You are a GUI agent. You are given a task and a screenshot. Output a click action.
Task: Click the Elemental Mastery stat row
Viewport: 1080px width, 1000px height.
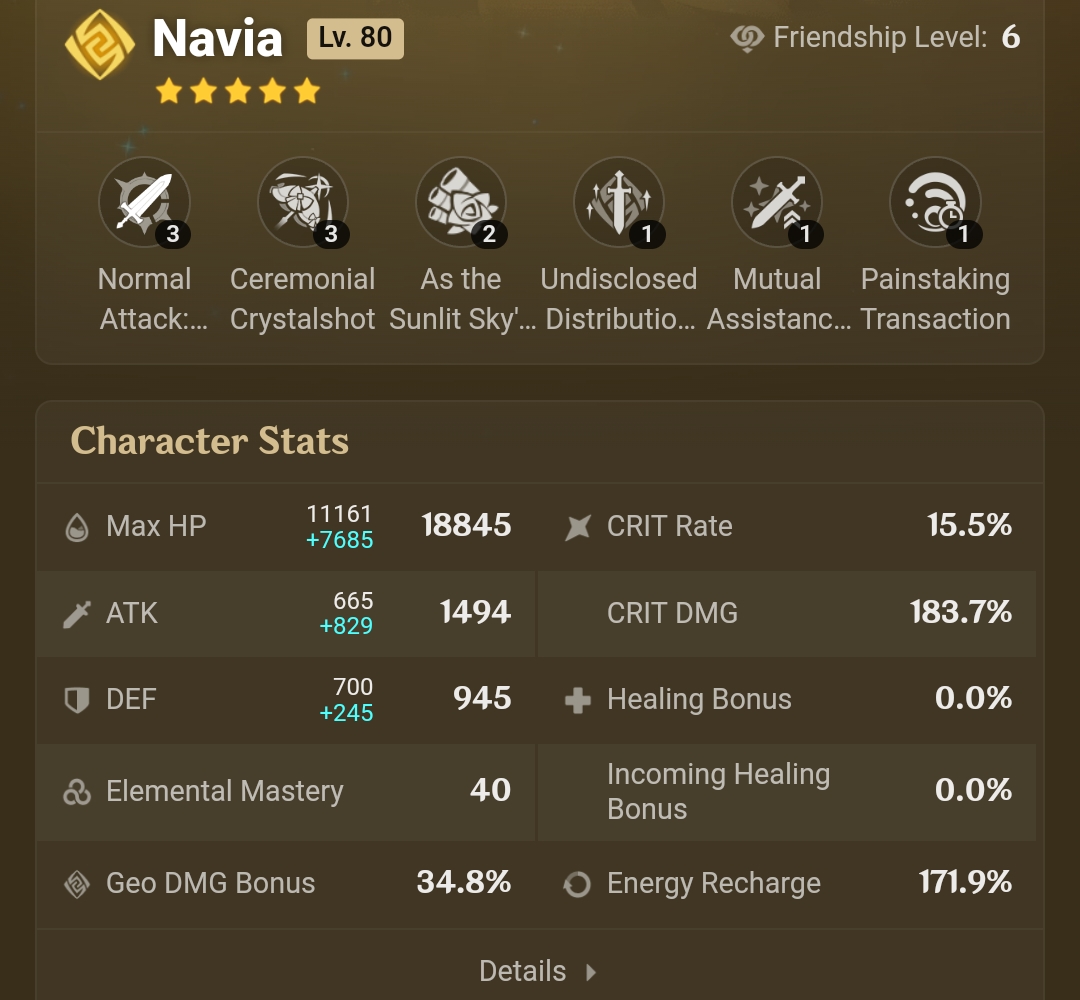click(224, 791)
